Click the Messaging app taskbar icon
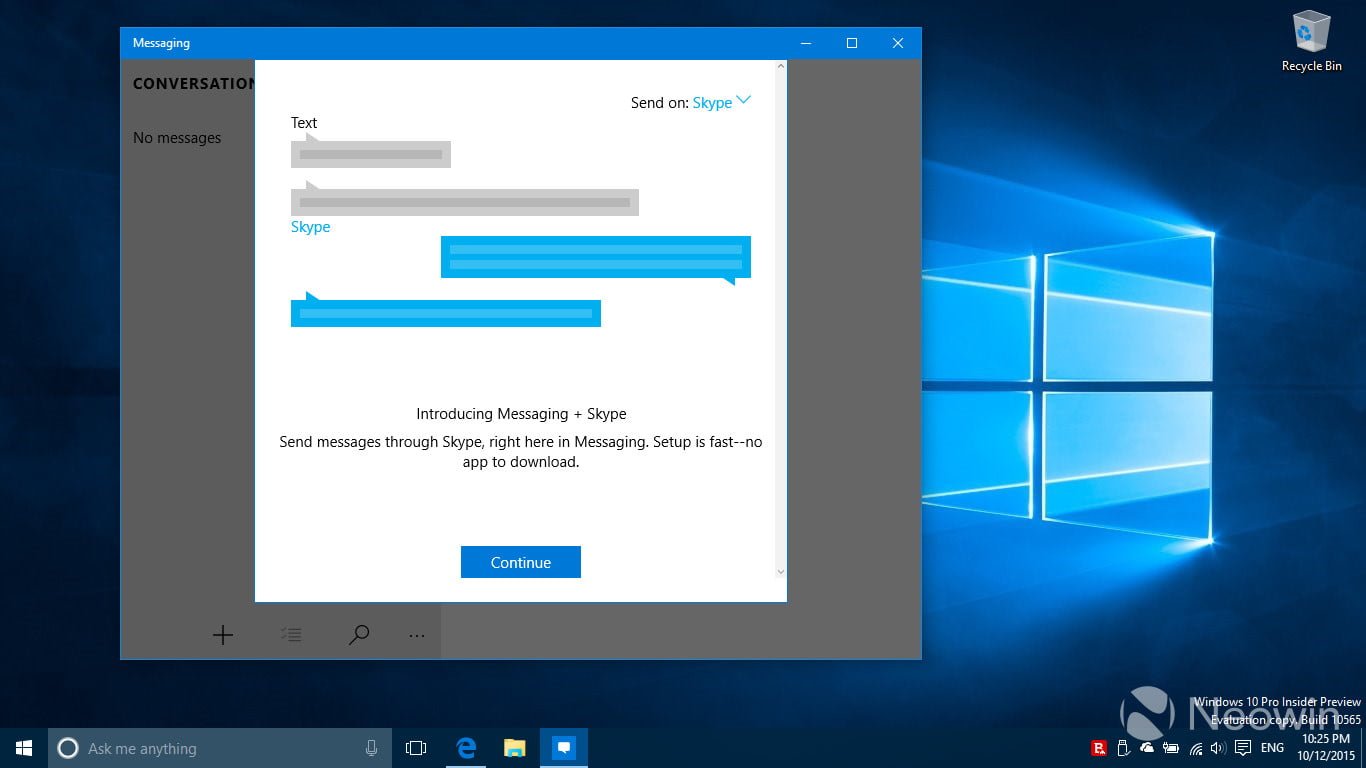The height and width of the screenshot is (768, 1366). (564, 748)
